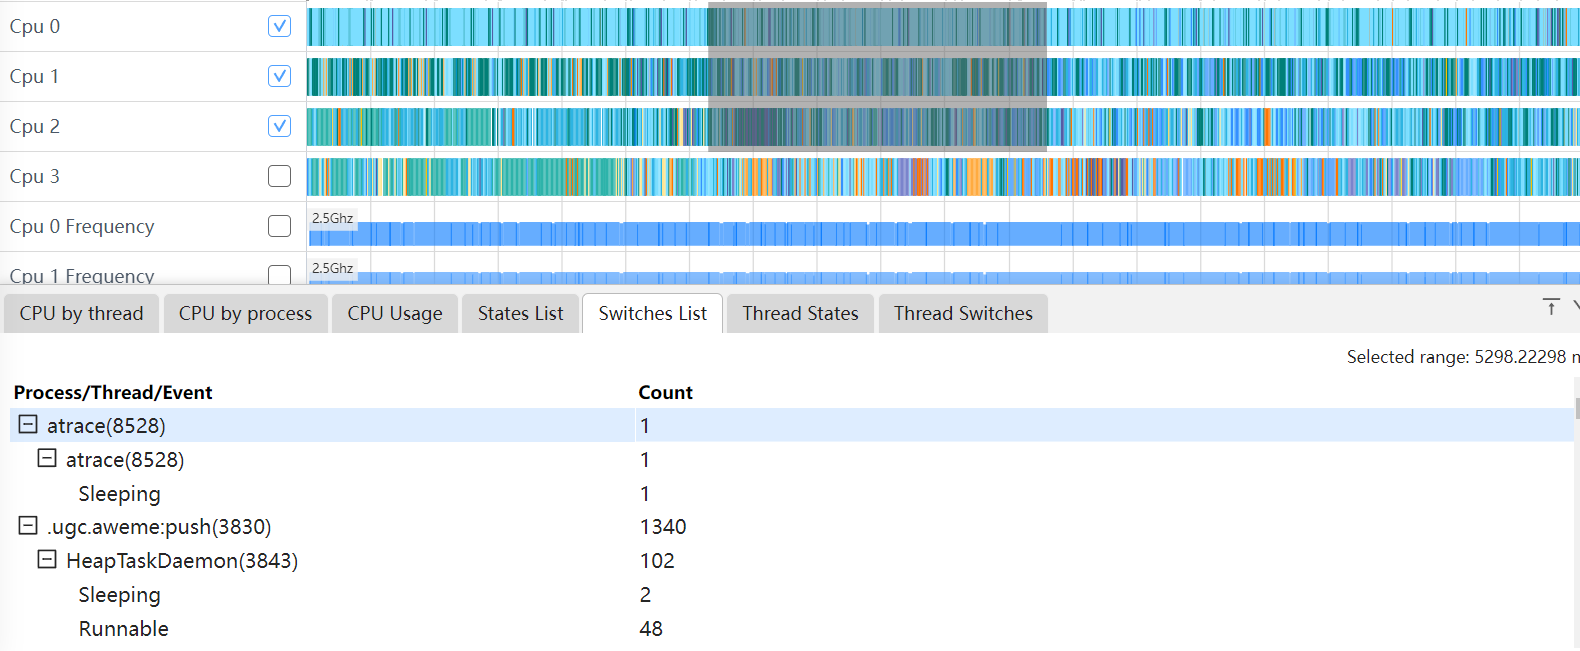This screenshot has height=651, width=1580.
Task: Click the Count column header
Action: coord(665,393)
